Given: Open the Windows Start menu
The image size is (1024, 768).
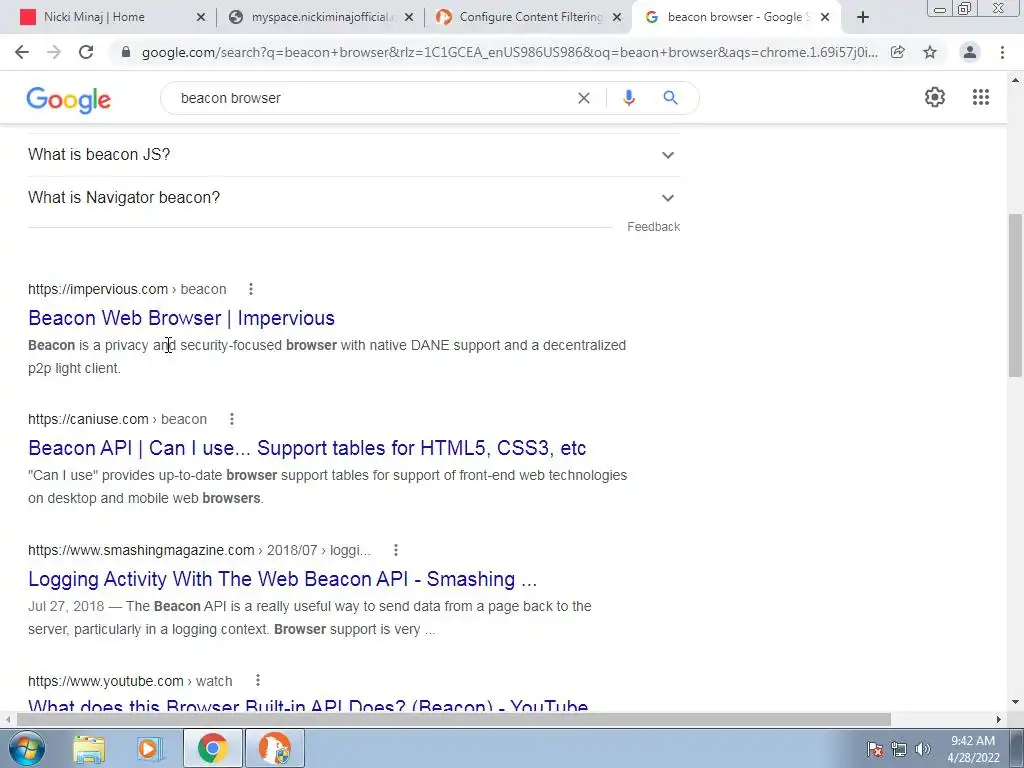Looking at the screenshot, I should [x=26, y=748].
